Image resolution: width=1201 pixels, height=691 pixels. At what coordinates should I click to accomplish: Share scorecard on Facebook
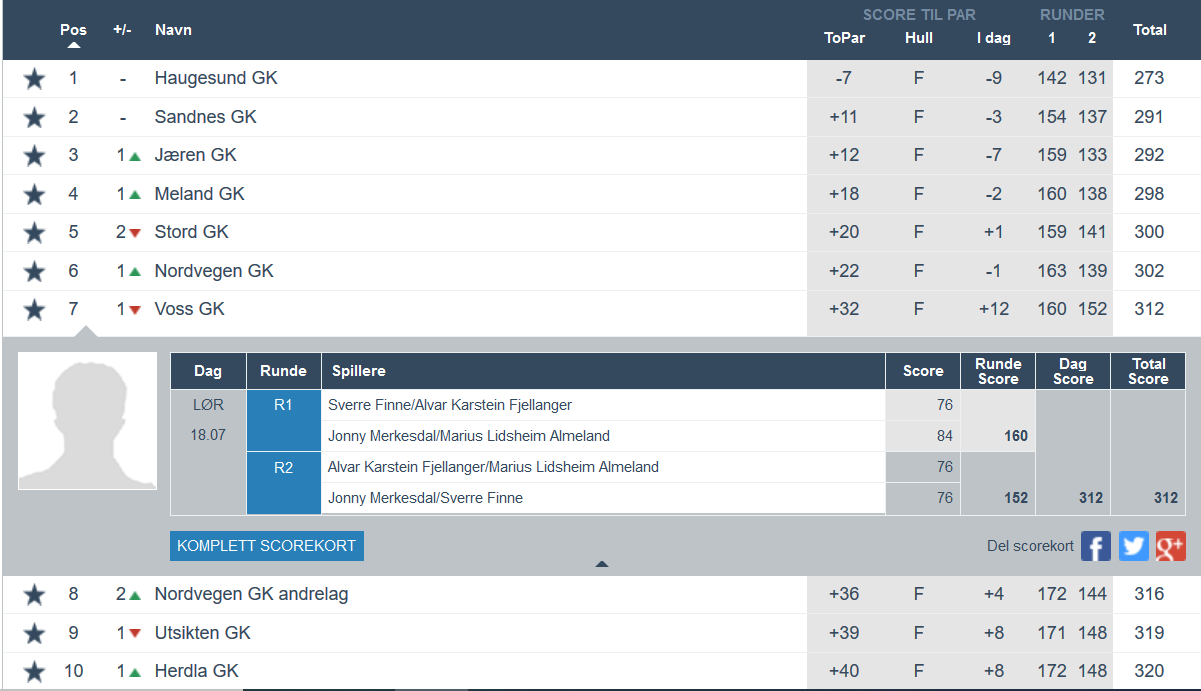(1096, 546)
